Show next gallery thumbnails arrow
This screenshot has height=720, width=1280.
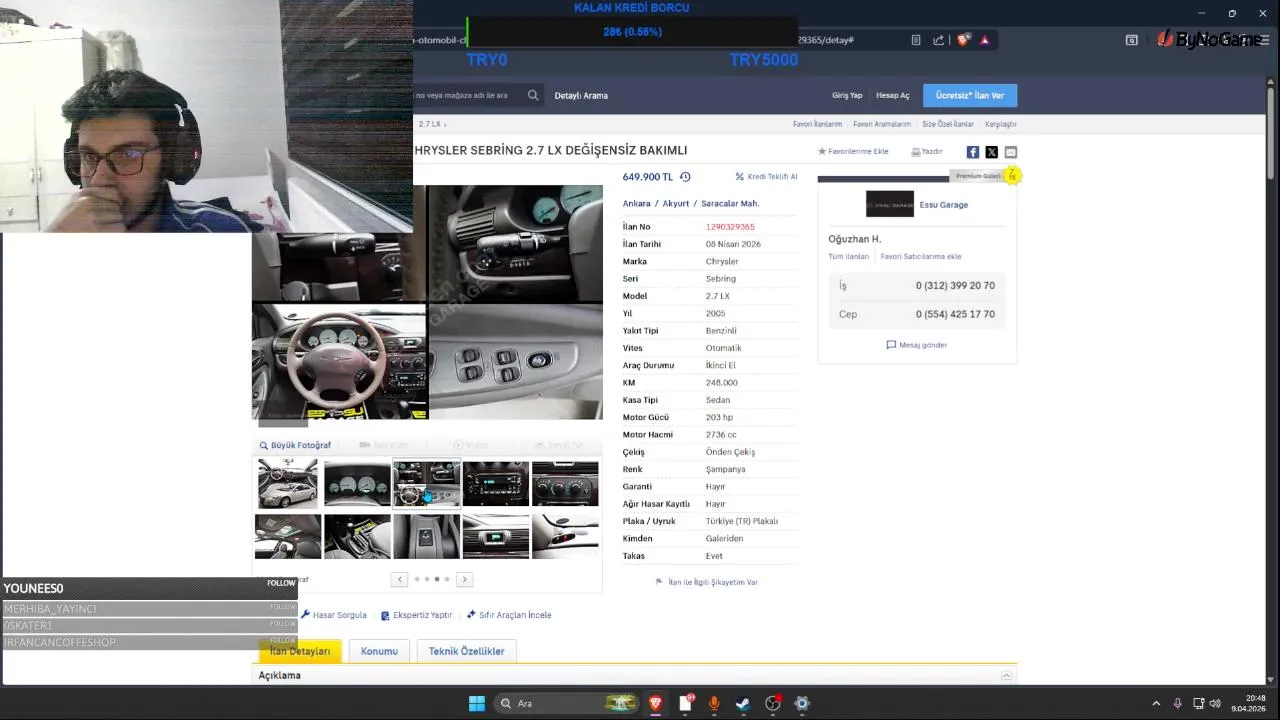click(464, 579)
